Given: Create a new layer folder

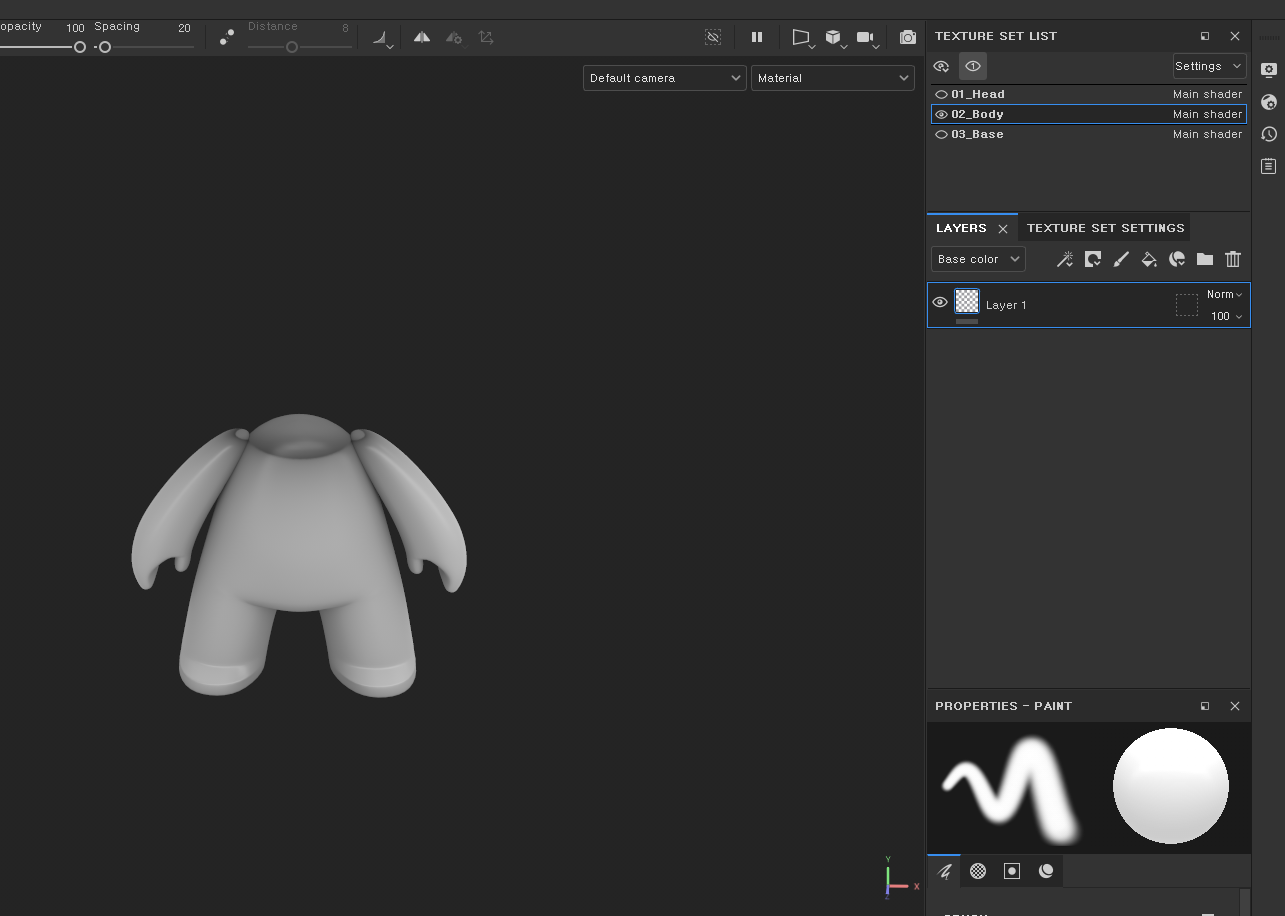Looking at the screenshot, I should [x=1205, y=259].
